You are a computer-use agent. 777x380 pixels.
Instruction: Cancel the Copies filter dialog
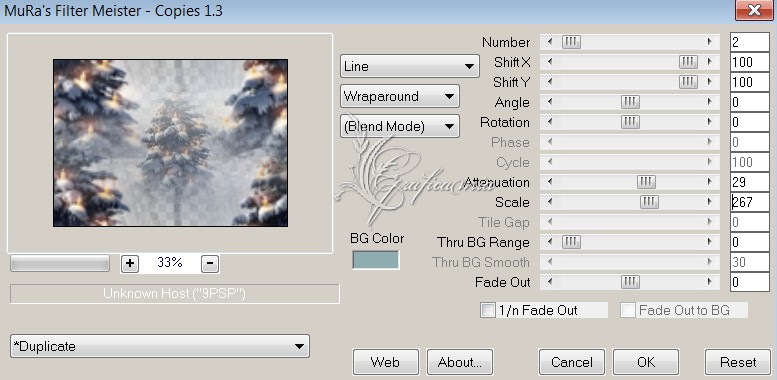571,362
